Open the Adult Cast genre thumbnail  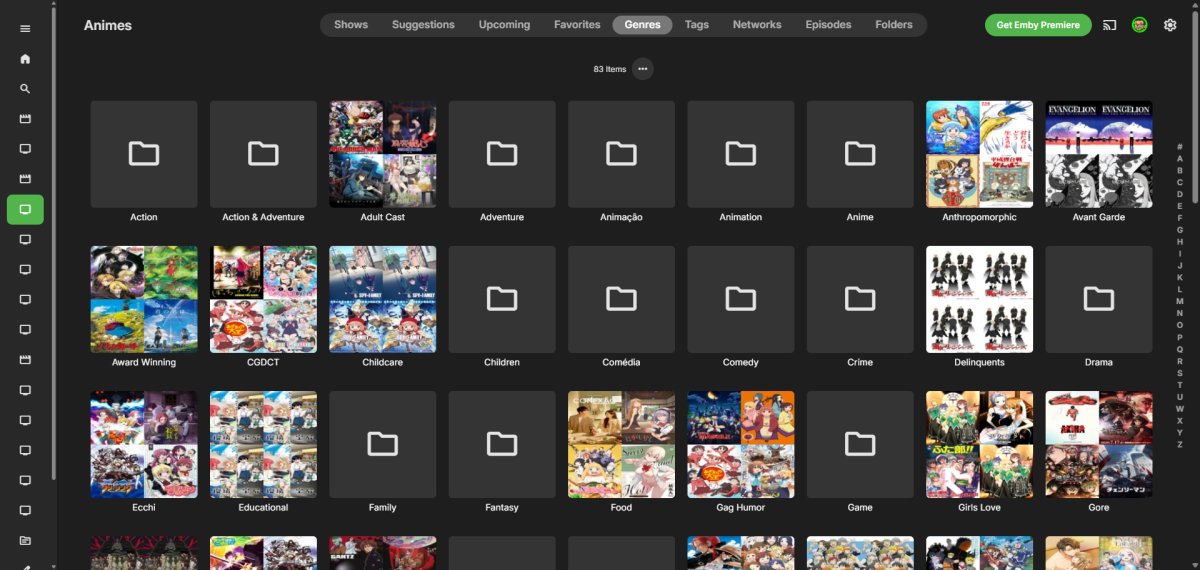383,153
